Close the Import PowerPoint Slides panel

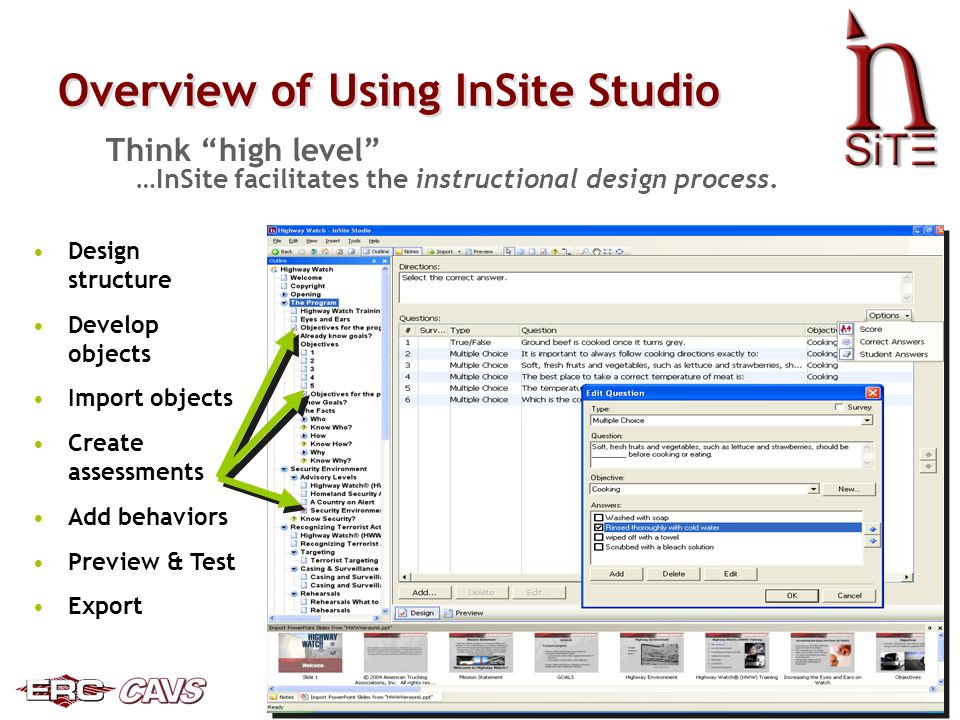click(x=940, y=628)
